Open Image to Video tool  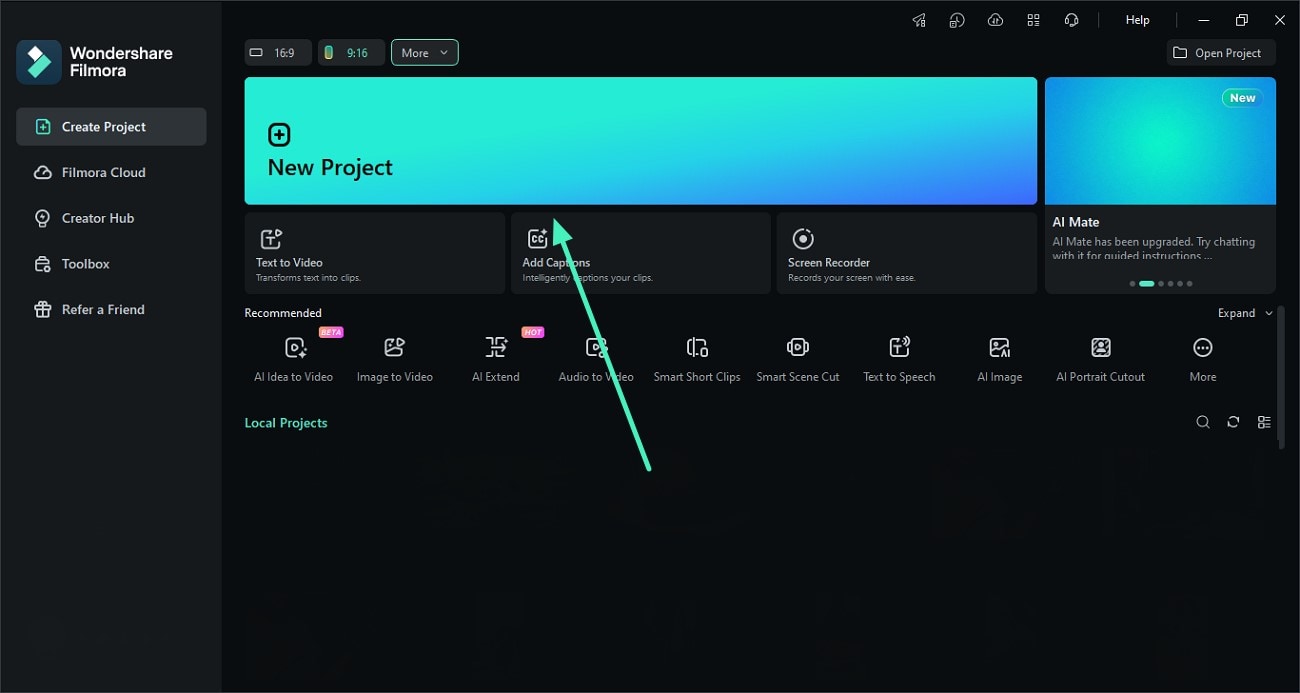coord(394,358)
